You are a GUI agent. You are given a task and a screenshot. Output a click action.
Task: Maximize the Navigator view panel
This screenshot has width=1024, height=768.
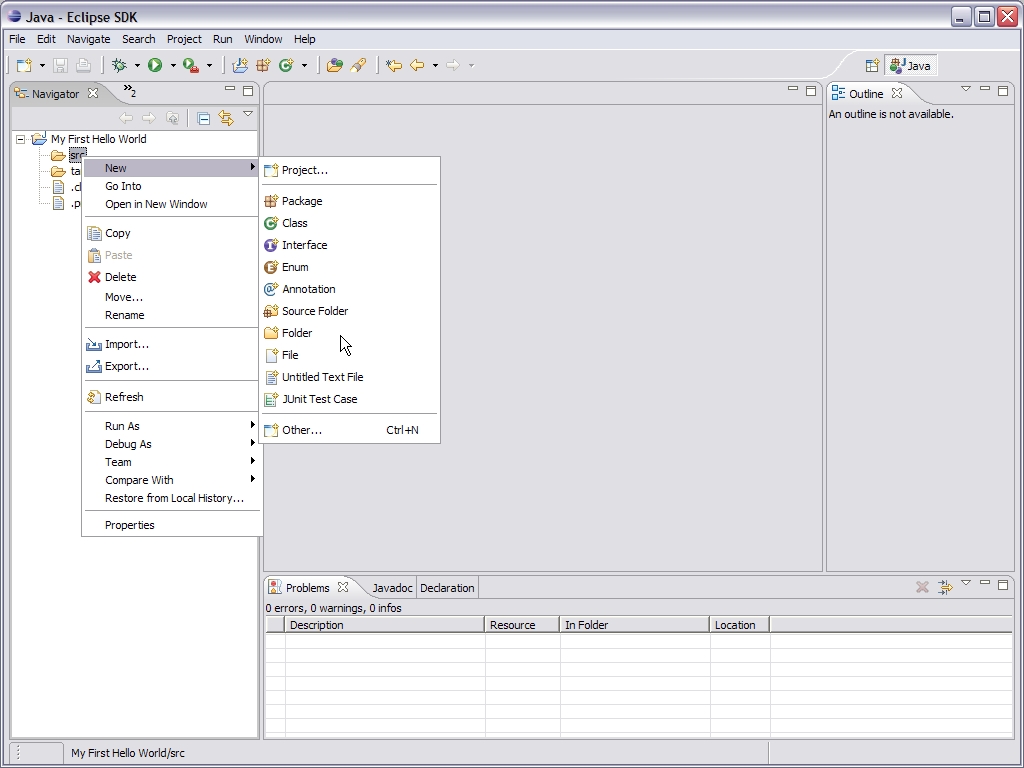pyautogui.click(x=248, y=91)
